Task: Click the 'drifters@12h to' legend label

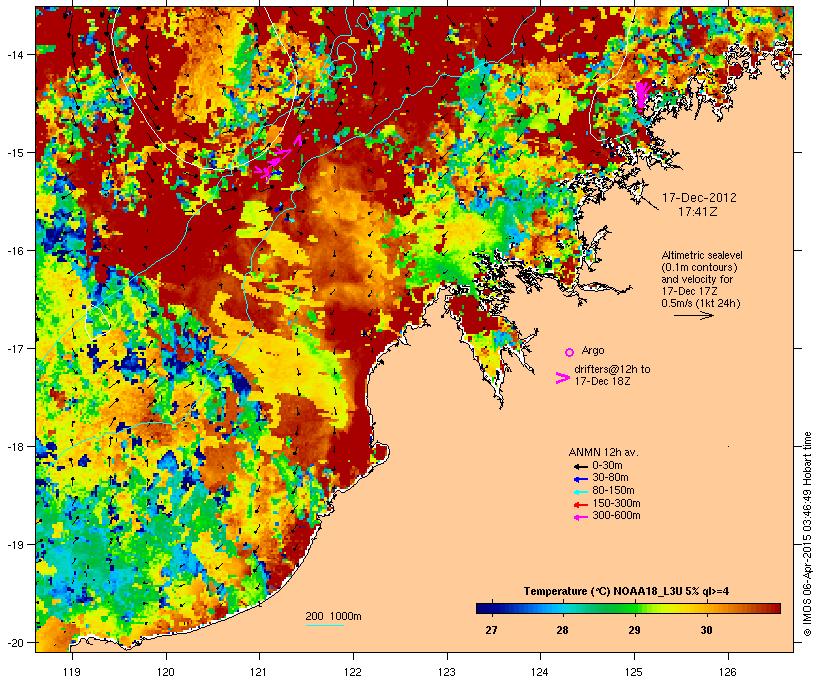Action: coord(612,369)
